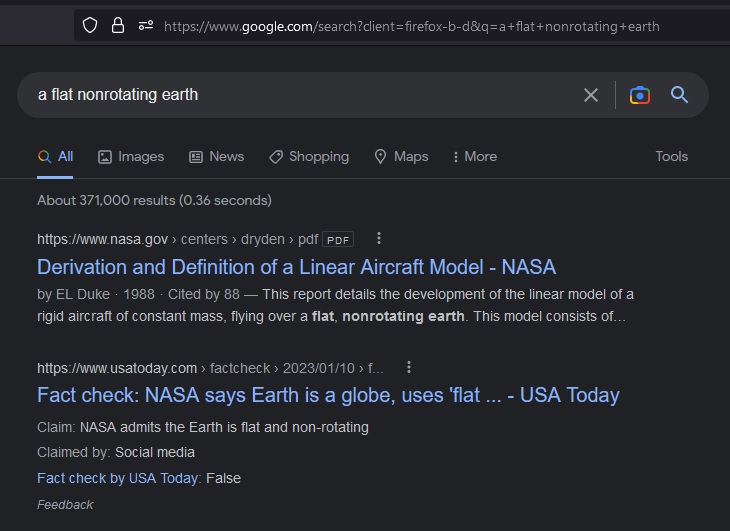Image resolution: width=730 pixels, height=531 pixels.
Task: Clear the search box with X icon
Action: pos(591,95)
